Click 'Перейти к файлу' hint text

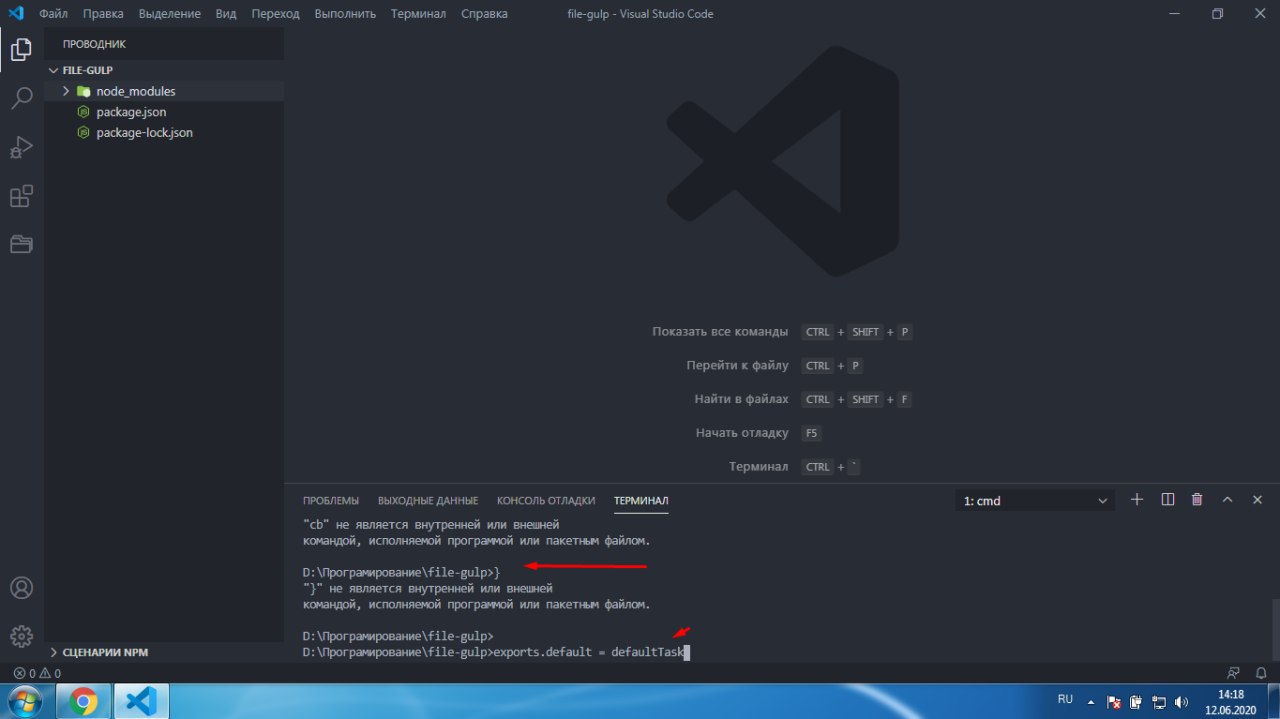737,365
